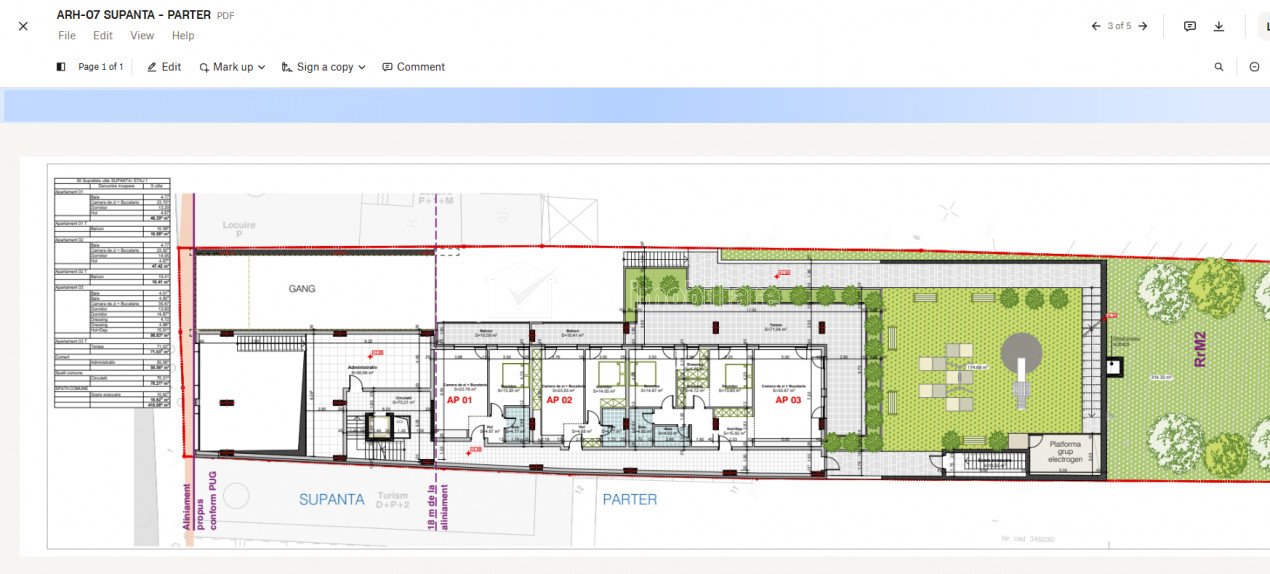Open the File menu
The image size is (1270, 574).
67,36
